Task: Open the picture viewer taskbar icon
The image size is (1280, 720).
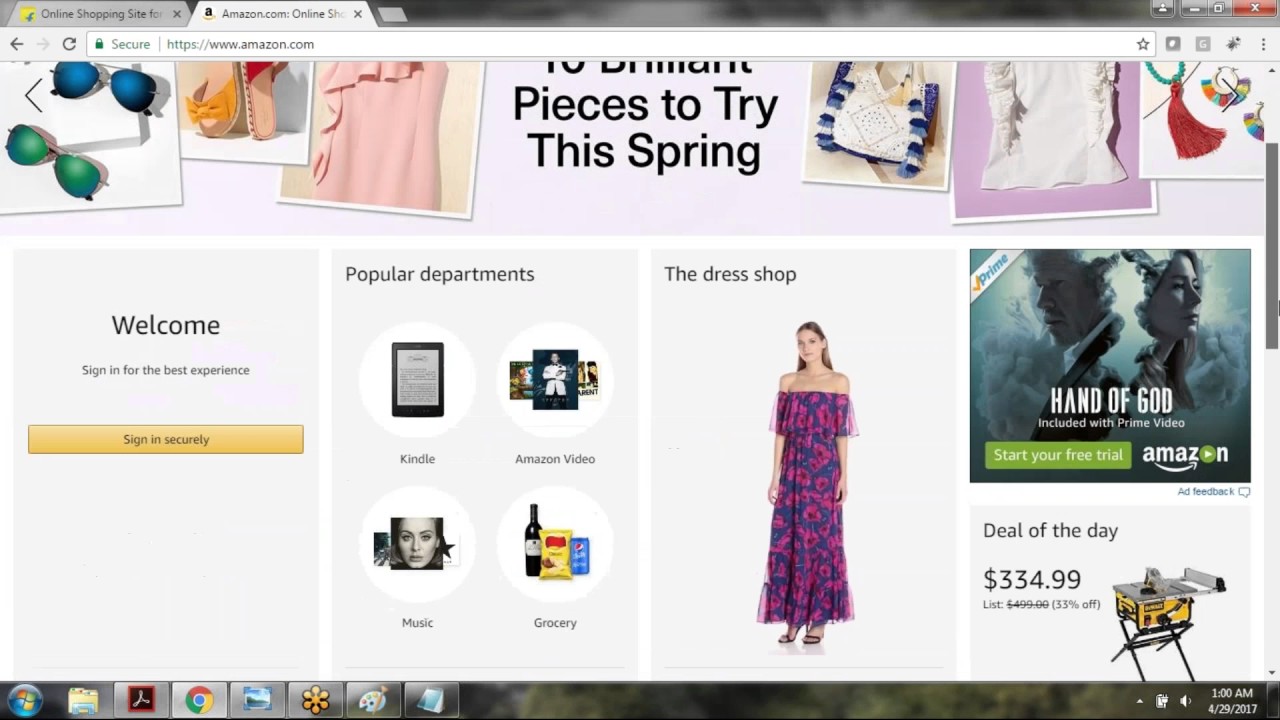Action: click(257, 701)
